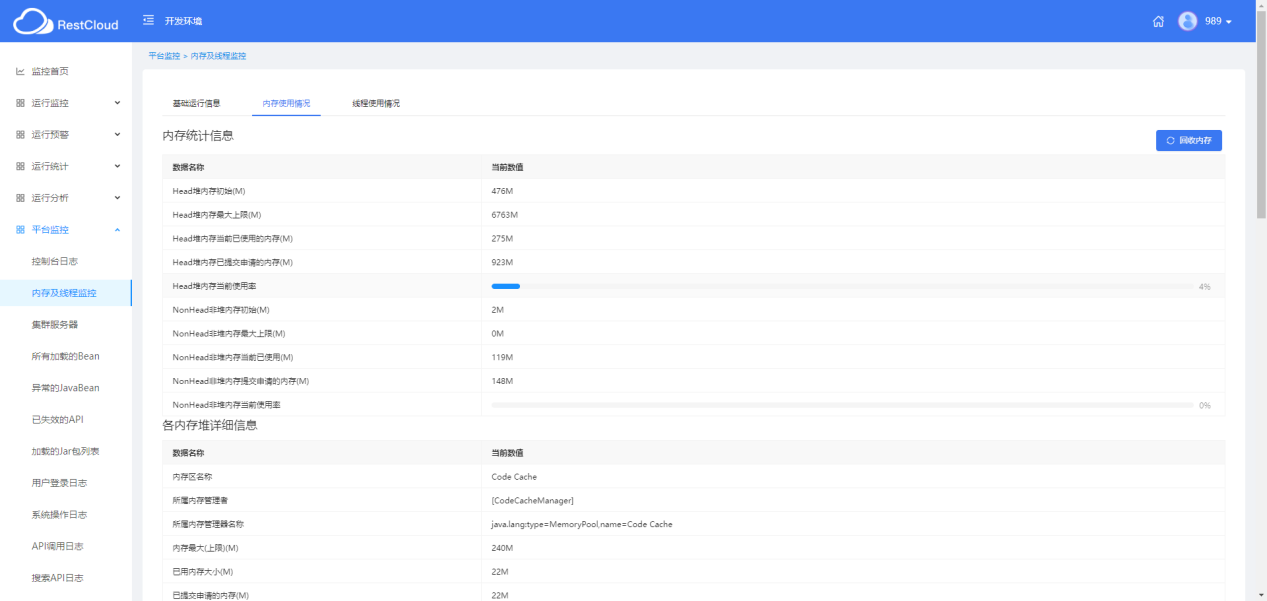Click 内存及线程监控 breadcrumb link
The image size is (1267, 601).
pyautogui.click(x=218, y=56)
